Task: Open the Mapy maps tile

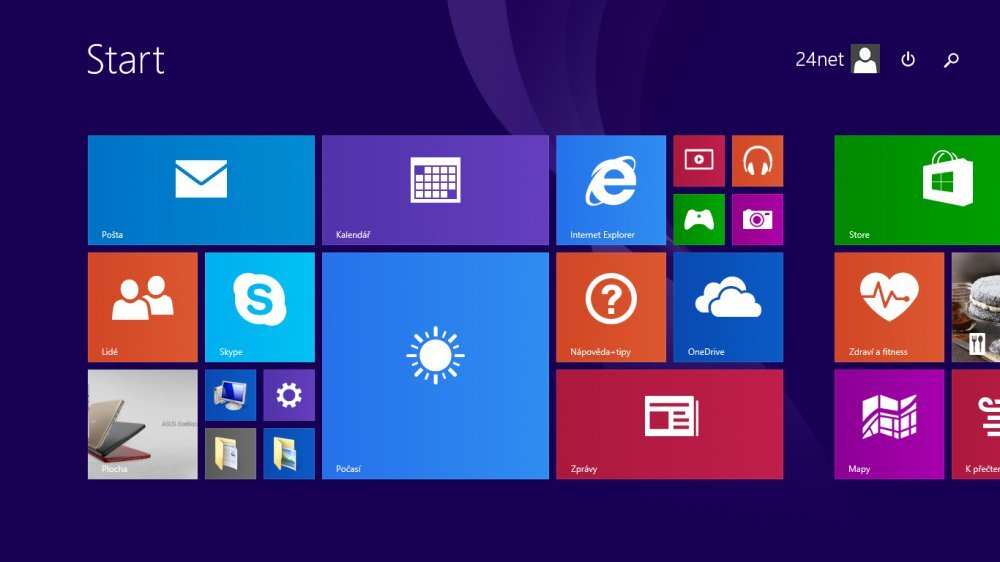Action: [x=889, y=424]
